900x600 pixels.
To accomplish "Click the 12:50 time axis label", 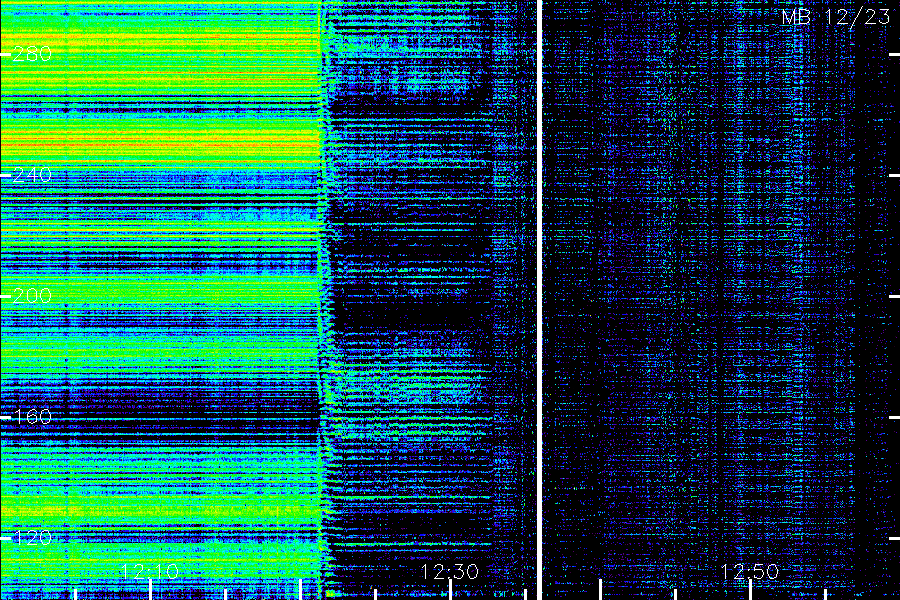I will [x=750, y=571].
